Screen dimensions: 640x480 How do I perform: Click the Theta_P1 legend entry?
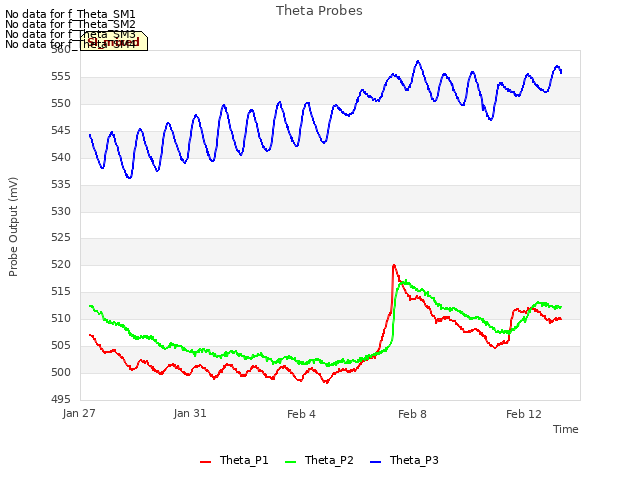[234, 460]
